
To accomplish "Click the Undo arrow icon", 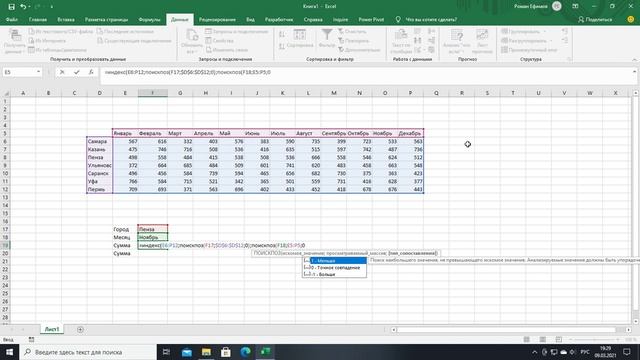I will click(x=23, y=7).
